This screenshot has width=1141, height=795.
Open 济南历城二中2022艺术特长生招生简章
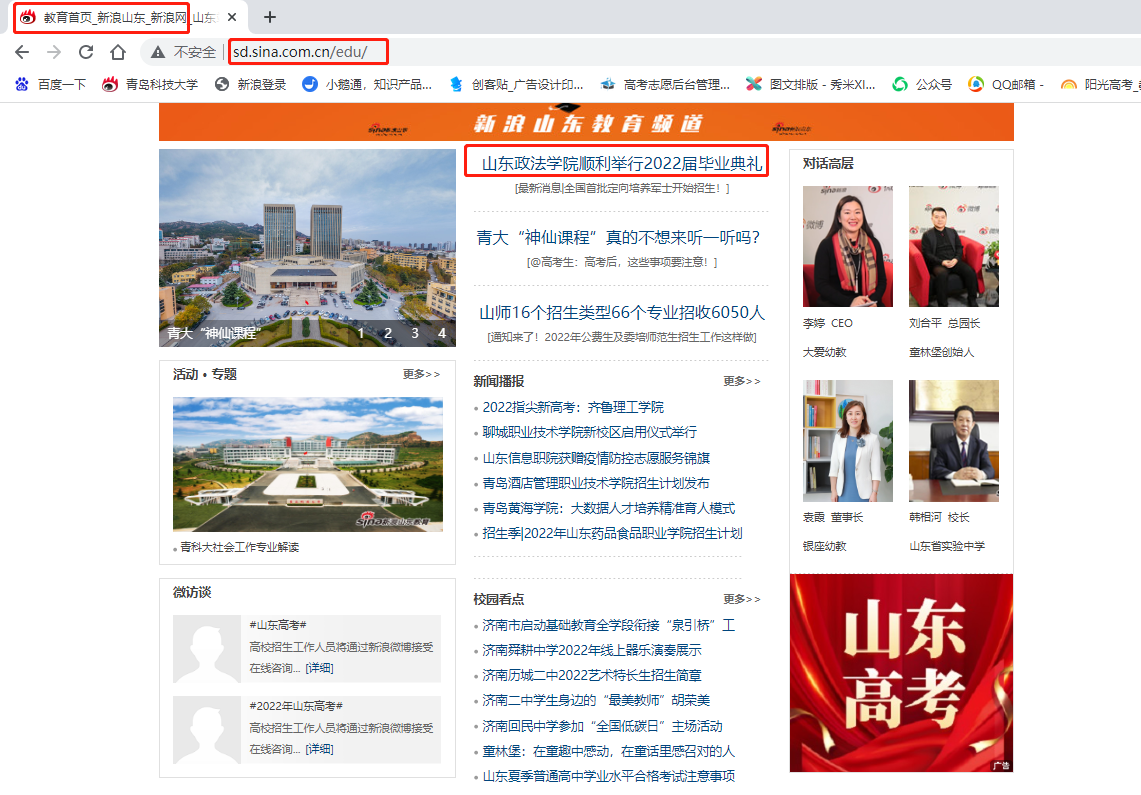point(592,675)
